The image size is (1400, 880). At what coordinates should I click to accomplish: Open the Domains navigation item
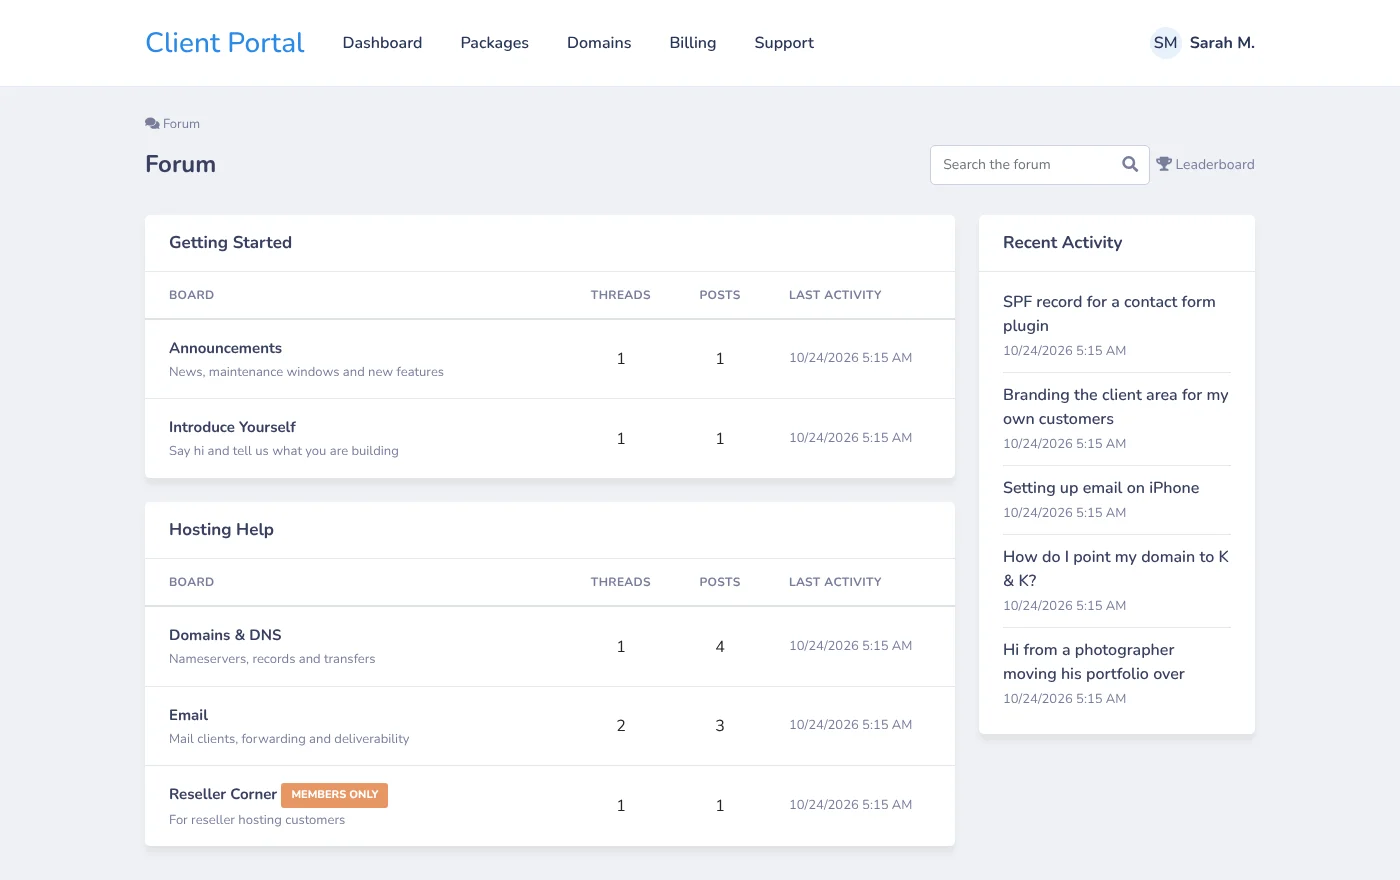599,43
